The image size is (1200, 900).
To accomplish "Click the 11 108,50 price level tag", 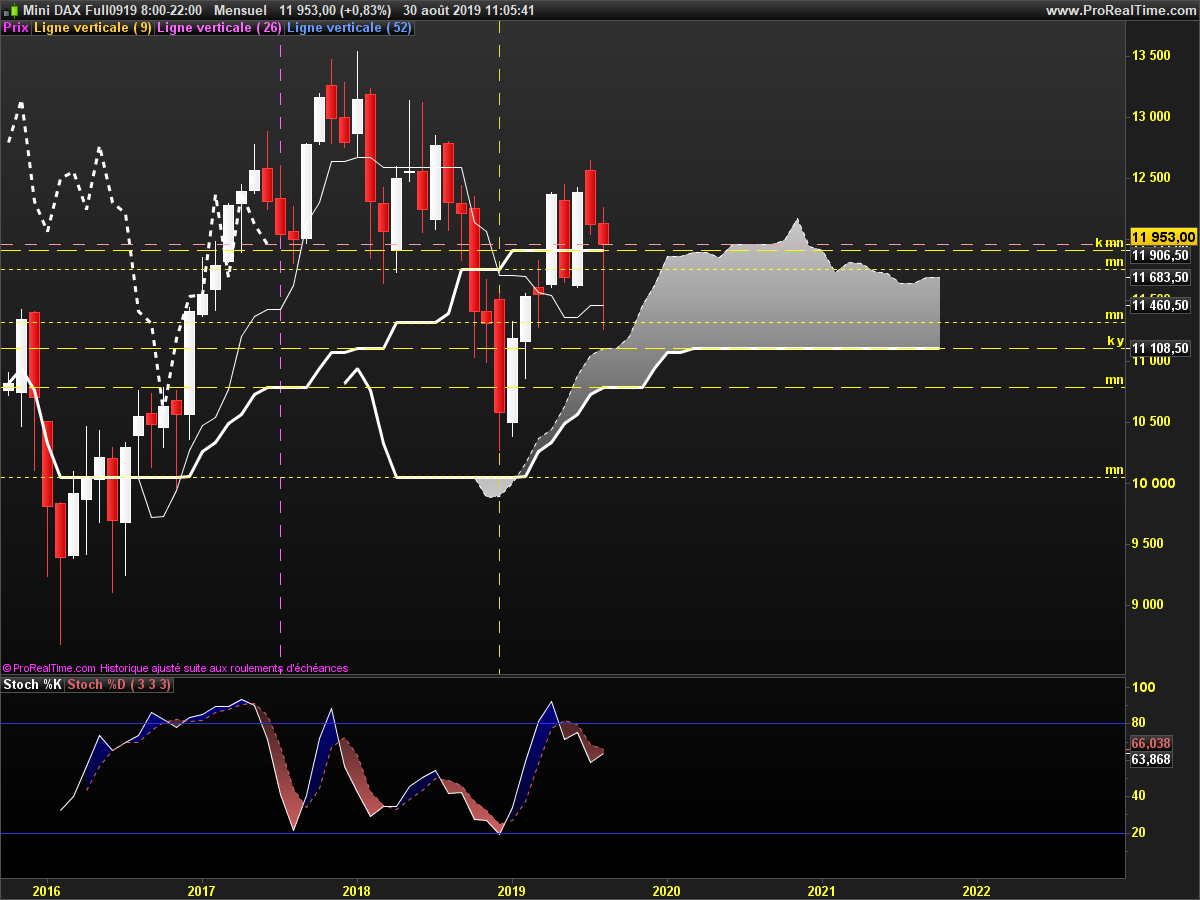I will point(1160,348).
